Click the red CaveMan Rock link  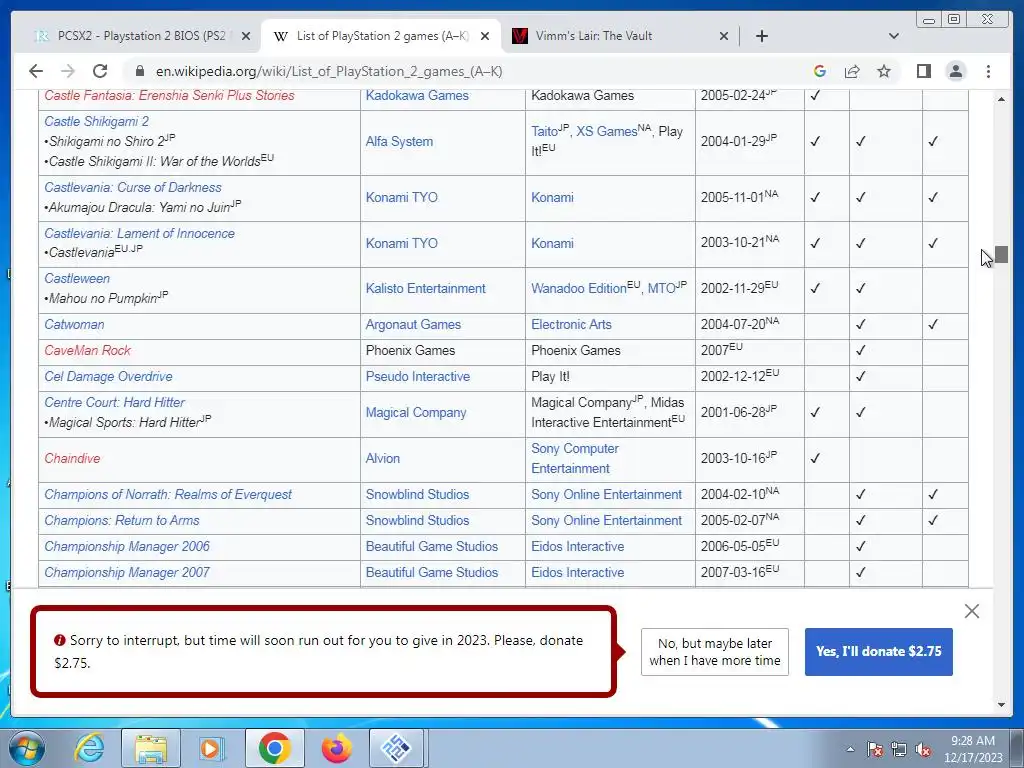click(x=88, y=351)
